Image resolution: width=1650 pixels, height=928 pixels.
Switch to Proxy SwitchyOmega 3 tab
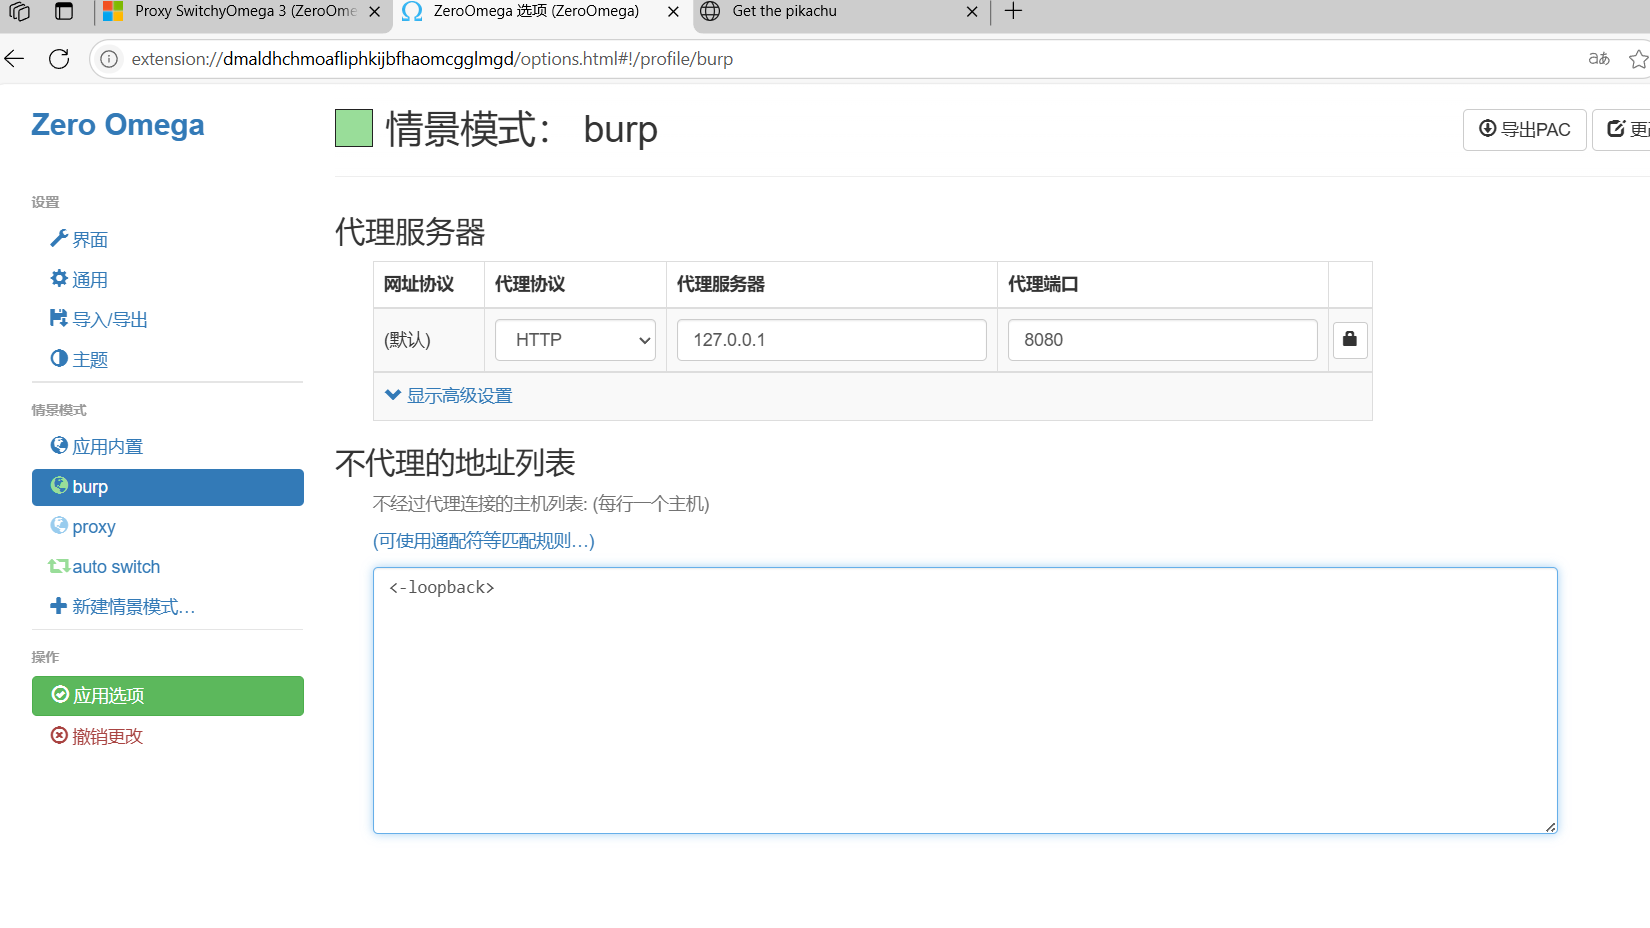pyautogui.click(x=245, y=12)
